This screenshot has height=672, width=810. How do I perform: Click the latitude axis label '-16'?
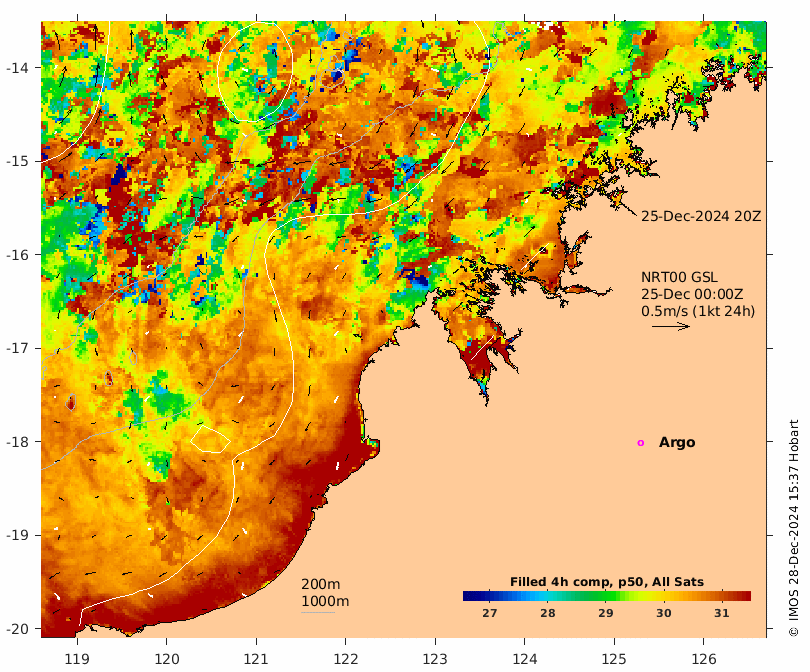coord(17,255)
